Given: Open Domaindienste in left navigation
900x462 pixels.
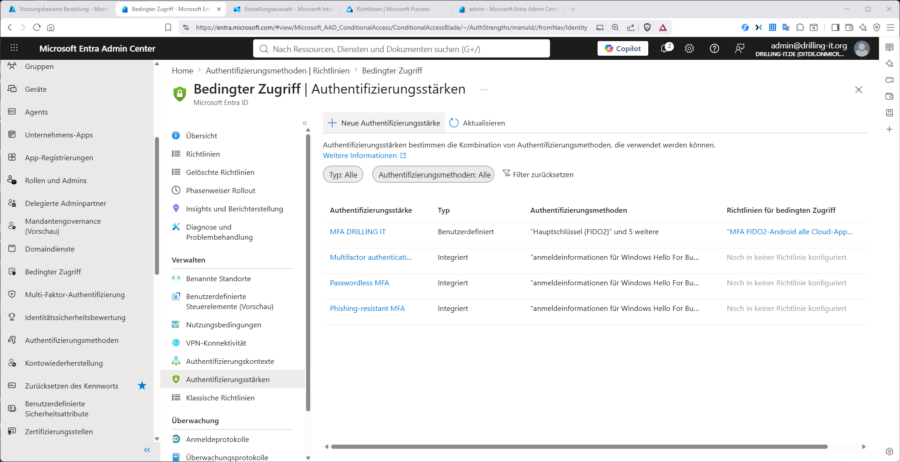Looking at the screenshot, I should click(x=50, y=249).
